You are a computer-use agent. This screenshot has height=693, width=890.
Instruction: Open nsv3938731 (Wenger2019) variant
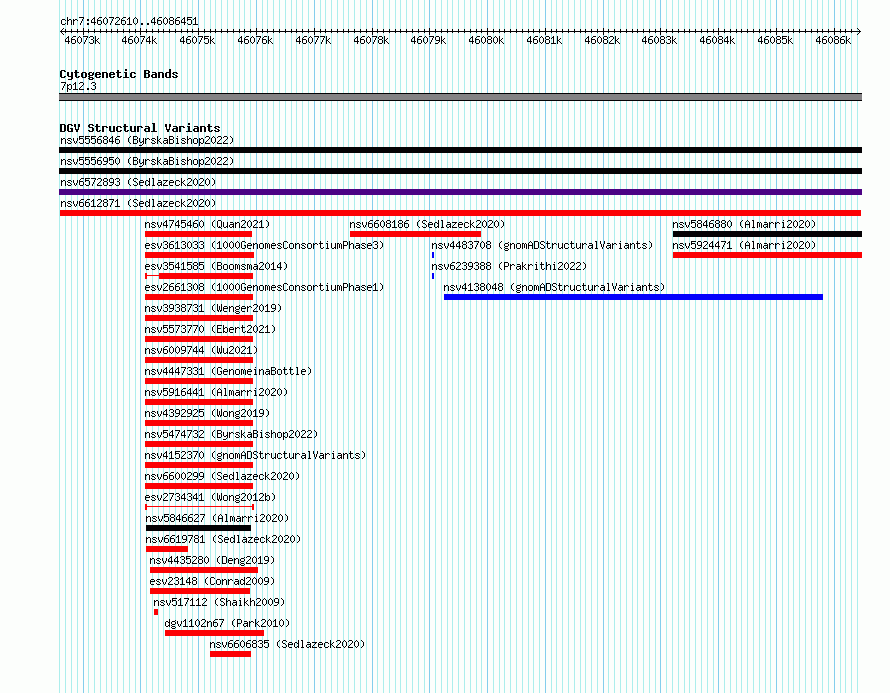(x=213, y=308)
